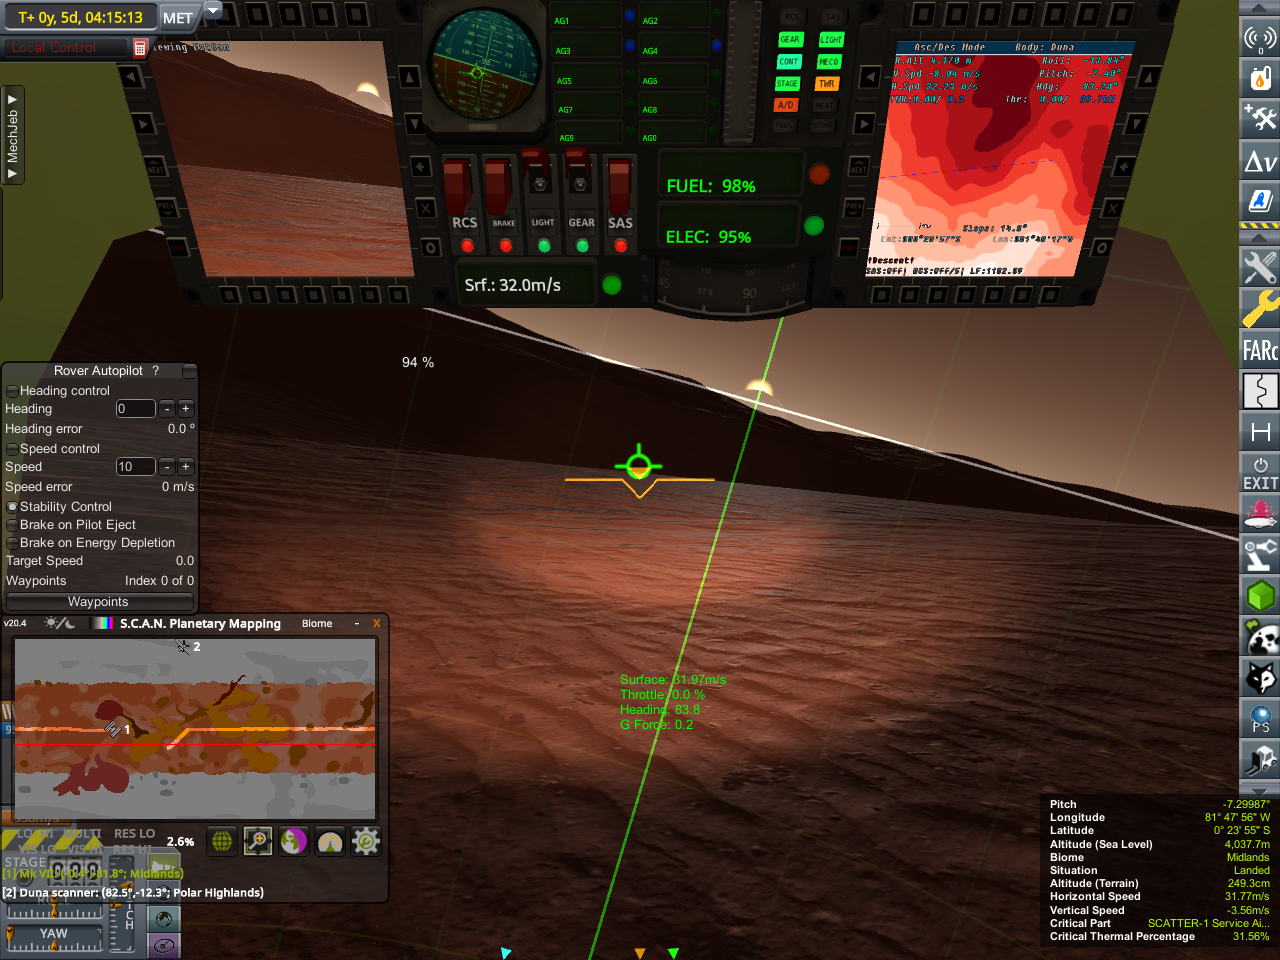Toggle the Stability Control checkbox
This screenshot has height=960, width=1280.
(12, 507)
